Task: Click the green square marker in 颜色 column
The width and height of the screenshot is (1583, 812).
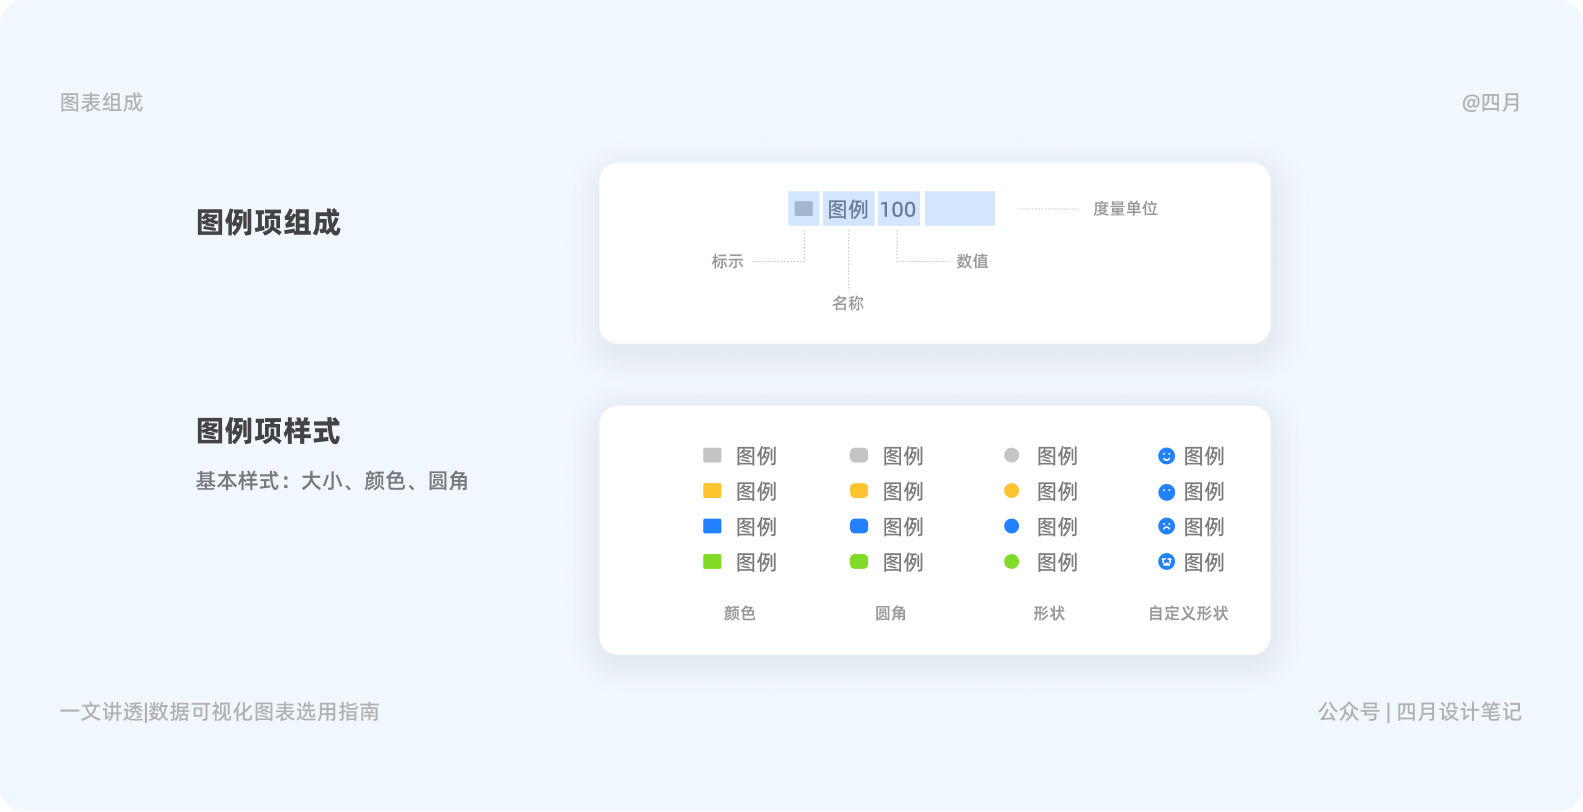Action: 712,562
